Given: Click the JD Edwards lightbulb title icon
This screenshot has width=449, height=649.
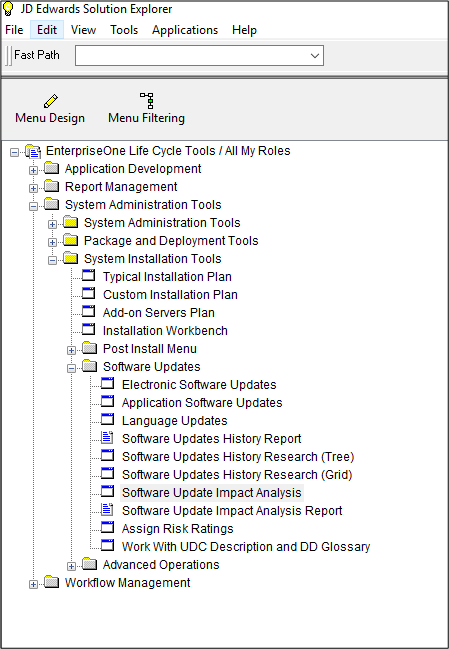Looking at the screenshot, I should [x=8, y=8].
